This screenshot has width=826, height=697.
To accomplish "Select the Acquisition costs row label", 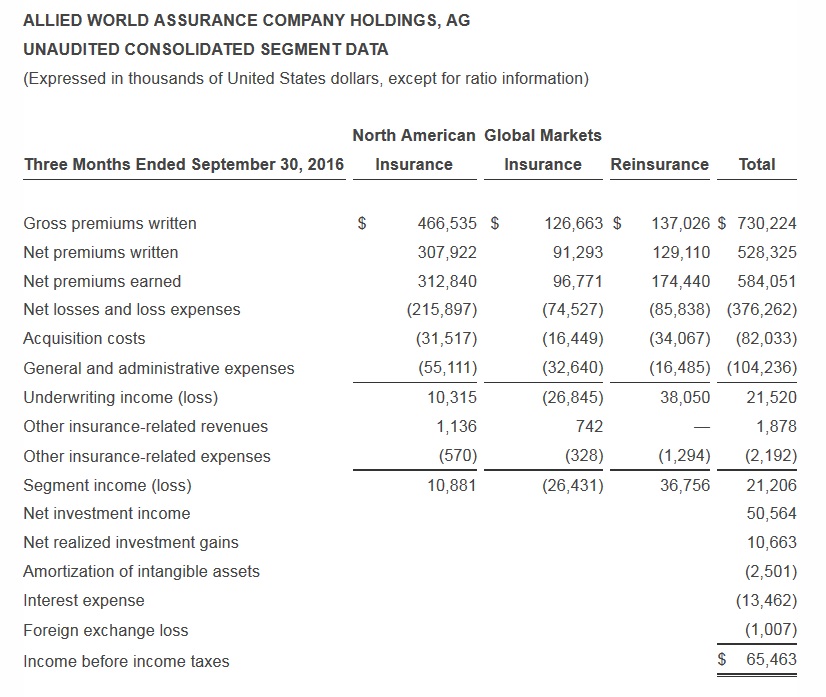I will click(84, 338).
